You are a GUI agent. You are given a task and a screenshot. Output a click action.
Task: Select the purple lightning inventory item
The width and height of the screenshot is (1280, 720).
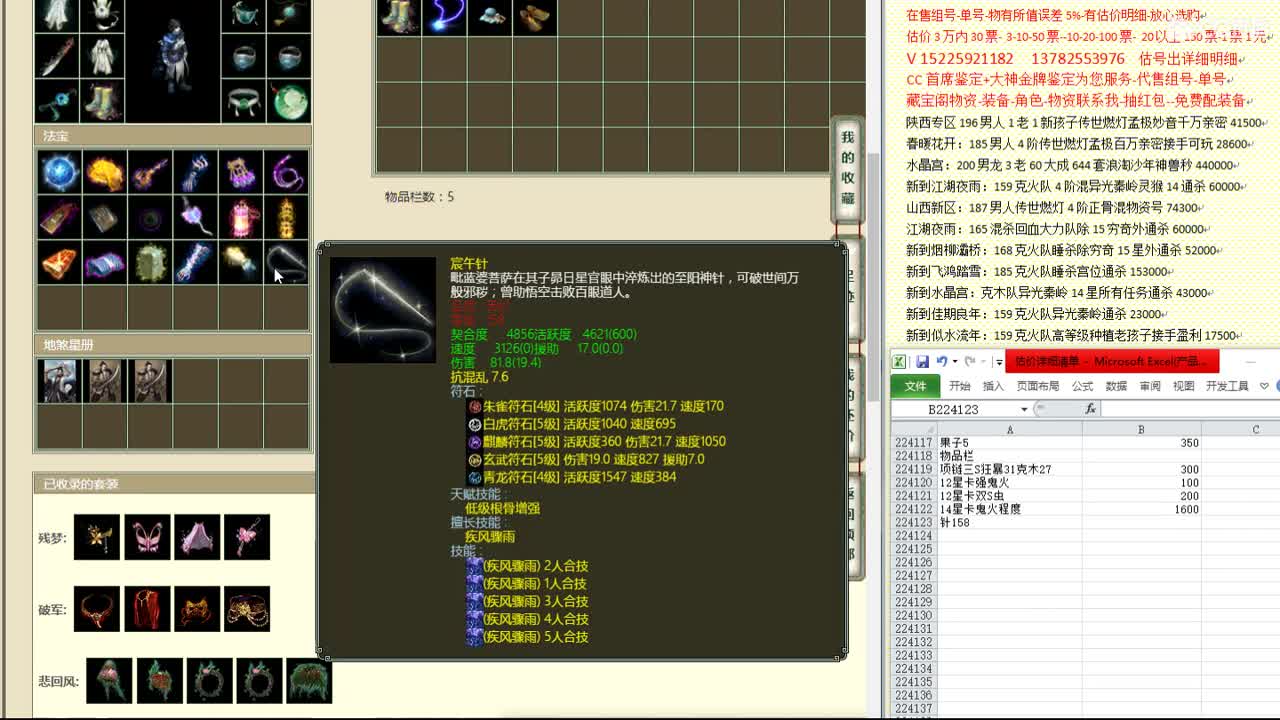click(x=444, y=17)
